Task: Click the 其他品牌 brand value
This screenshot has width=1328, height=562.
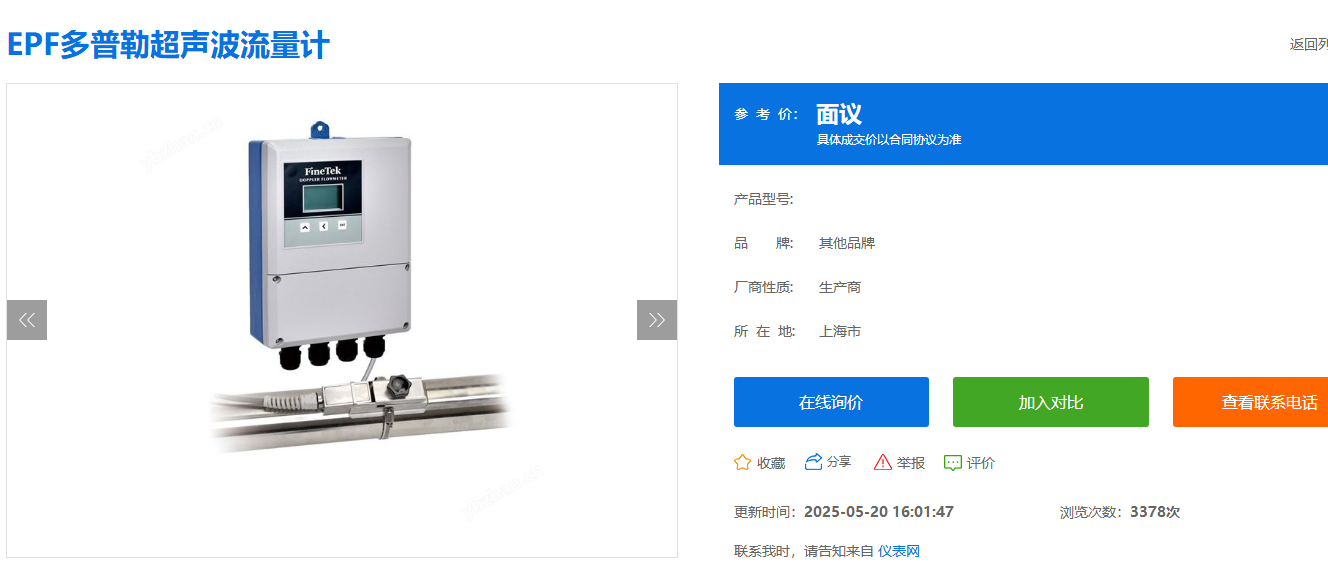Action: pyautogui.click(x=847, y=243)
